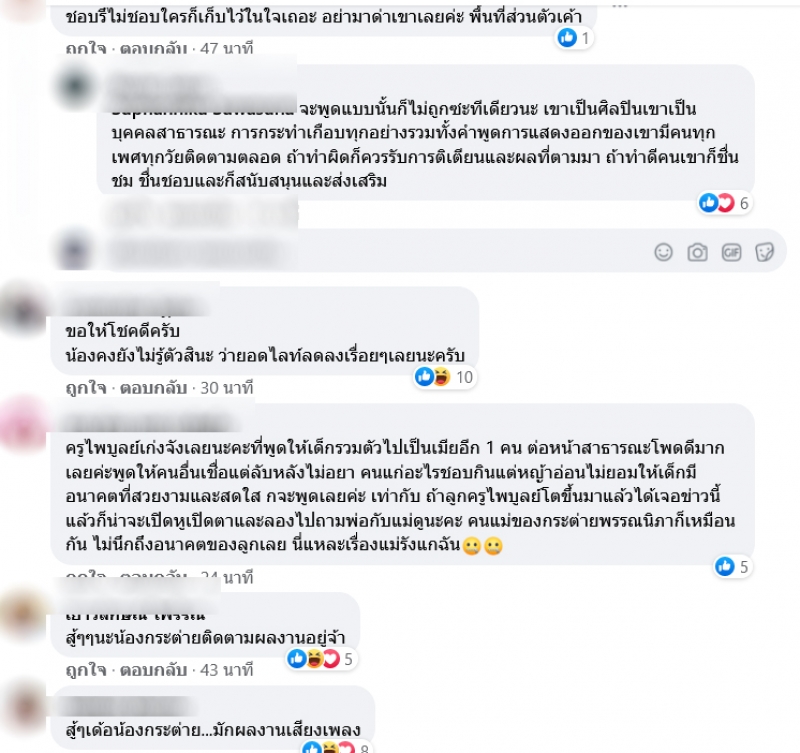
Task: Open the sticker picker in the reply box
Action: click(x=764, y=252)
